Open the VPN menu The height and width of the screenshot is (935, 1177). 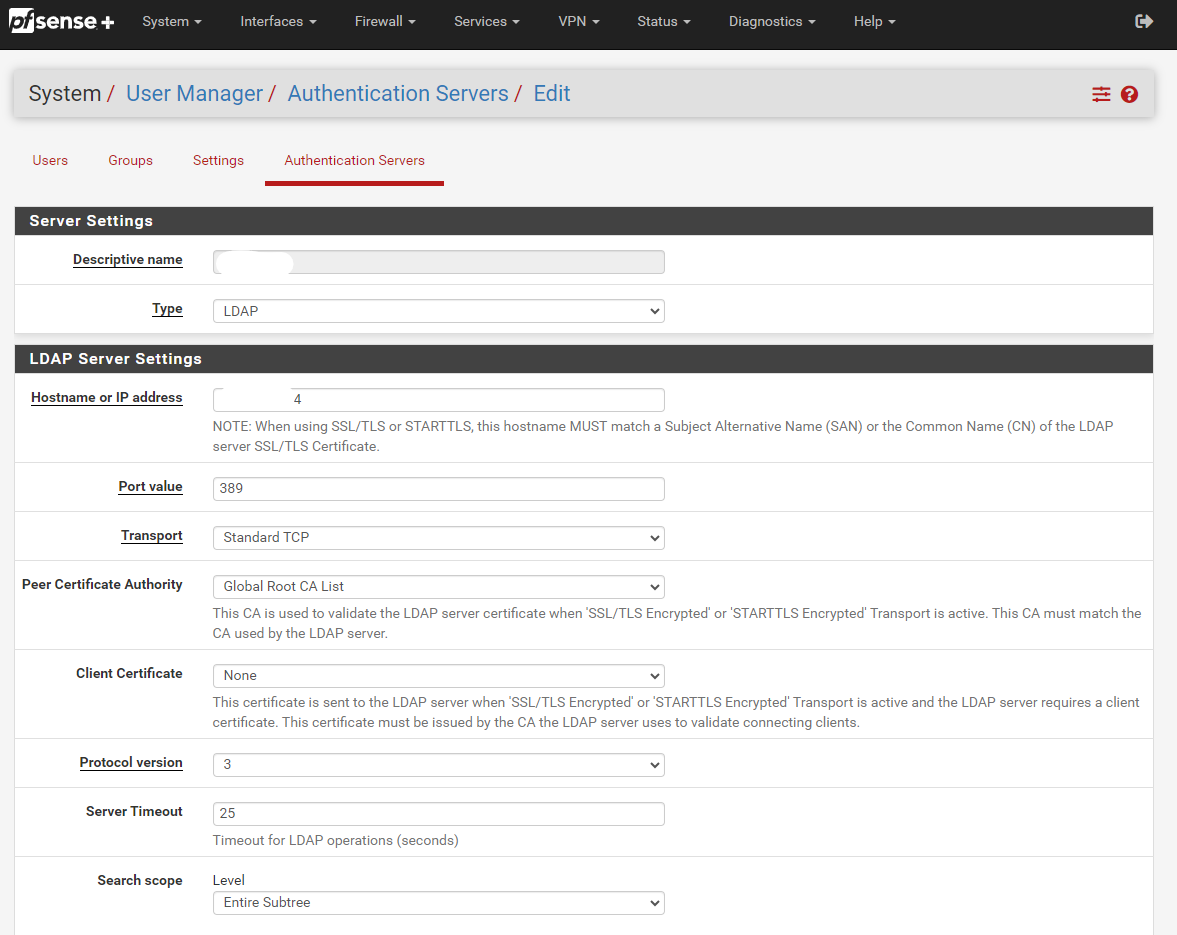tap(579, 21)
